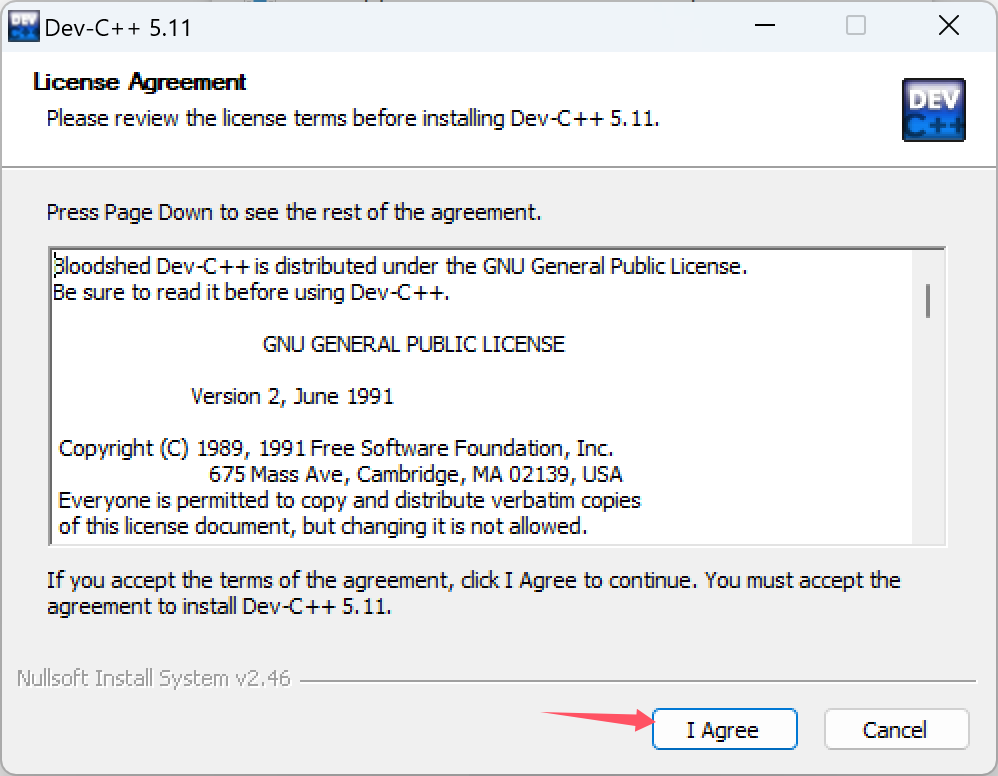Click the 675 Mass Ave, Cambridge address line
This screenshot has width=998, height=776.
pyautogui.click(x=416, y=474)
